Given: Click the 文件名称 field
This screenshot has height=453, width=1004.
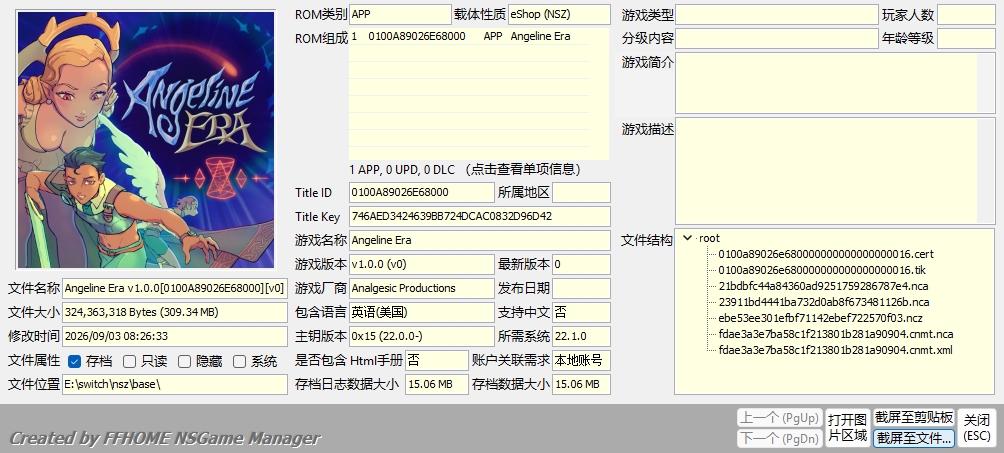Looking at the screenshot, I should click(175, 288).
